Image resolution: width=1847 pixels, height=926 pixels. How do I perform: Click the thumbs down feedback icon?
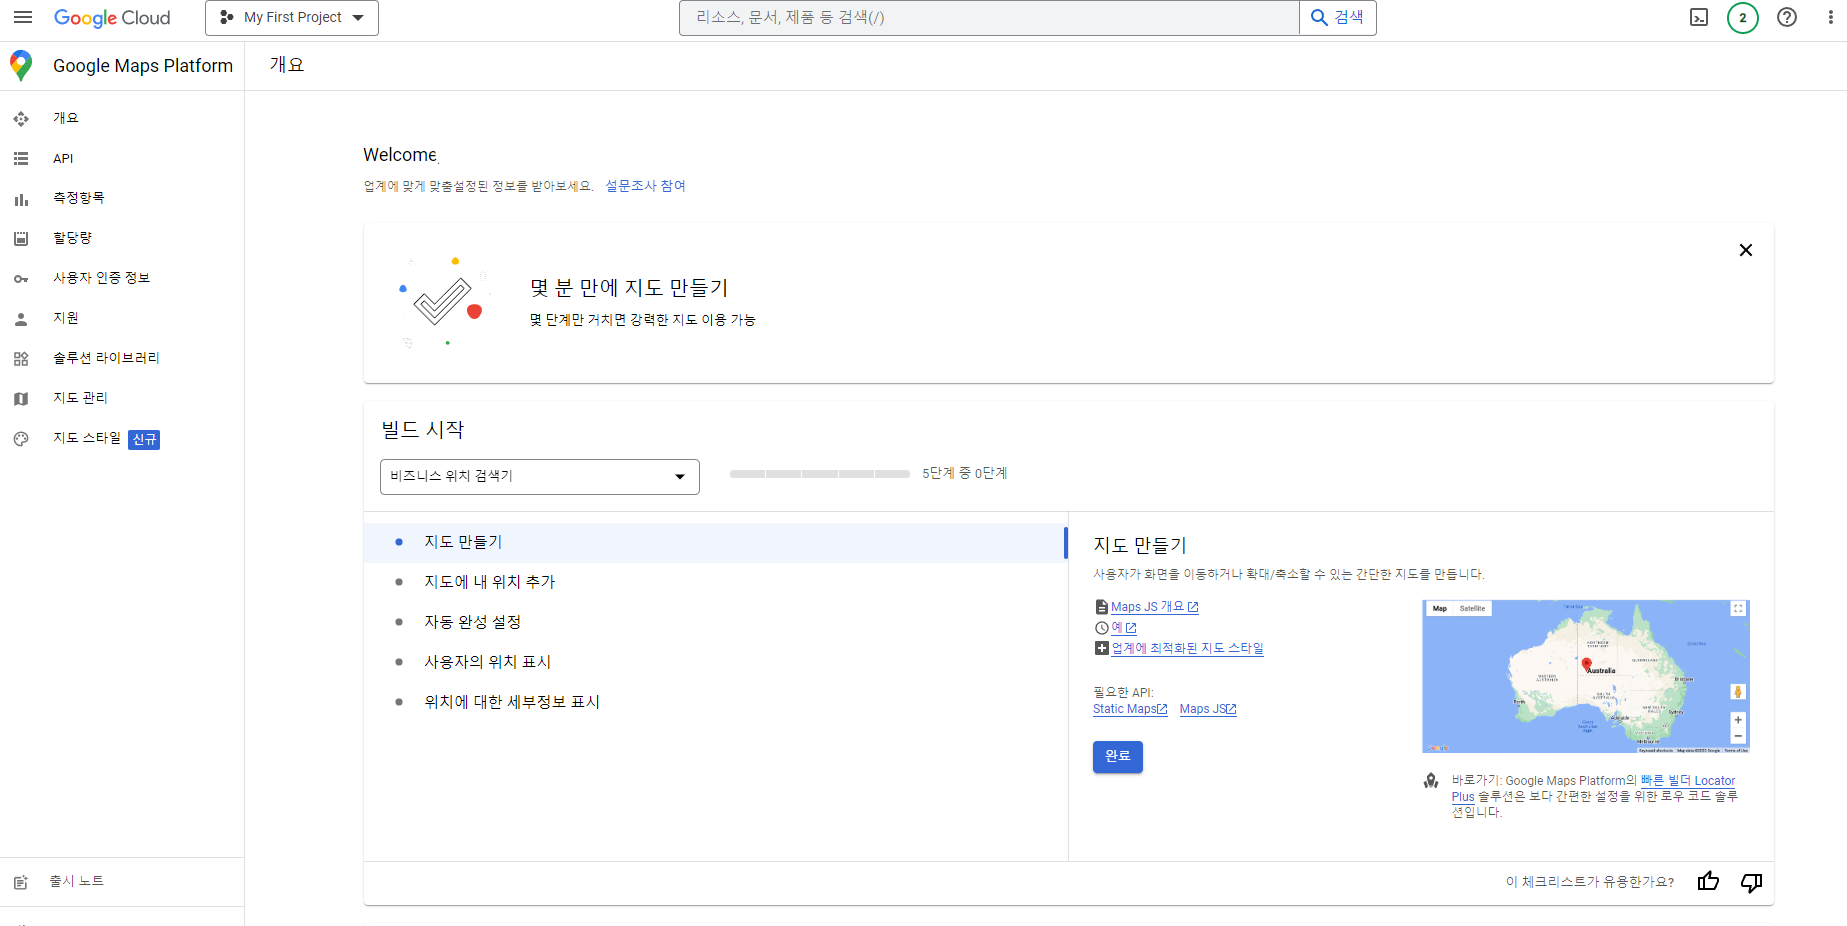pyautogui.click(x=1751, y=882)
